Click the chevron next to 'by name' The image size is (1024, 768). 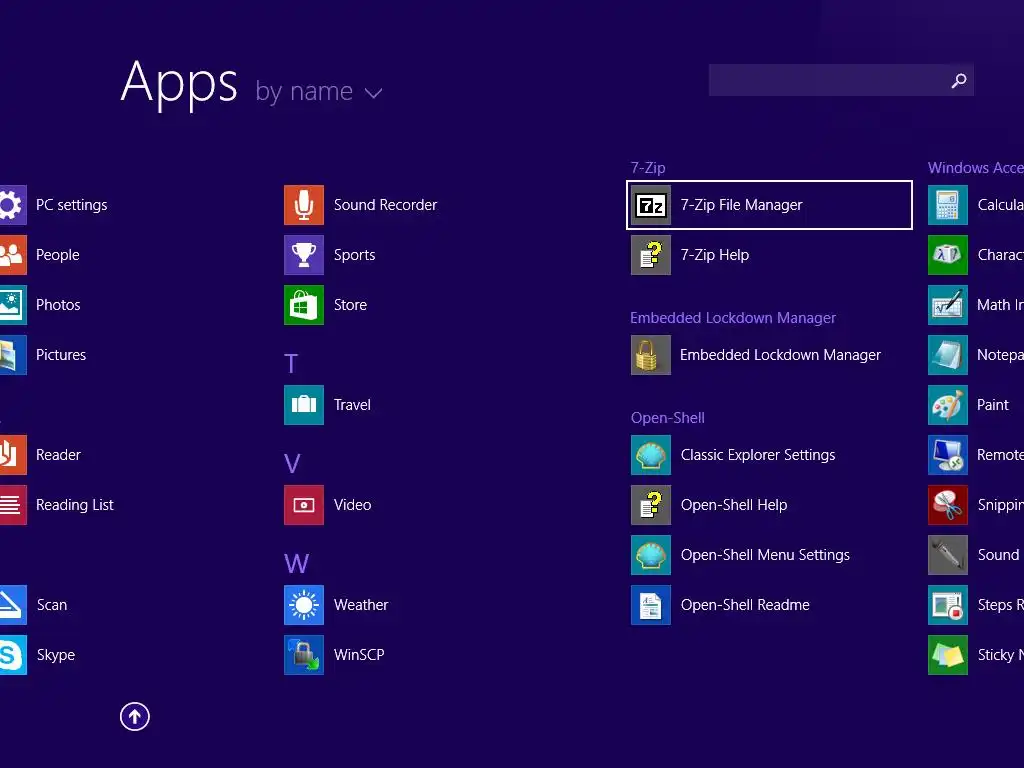tap(374, 93)
